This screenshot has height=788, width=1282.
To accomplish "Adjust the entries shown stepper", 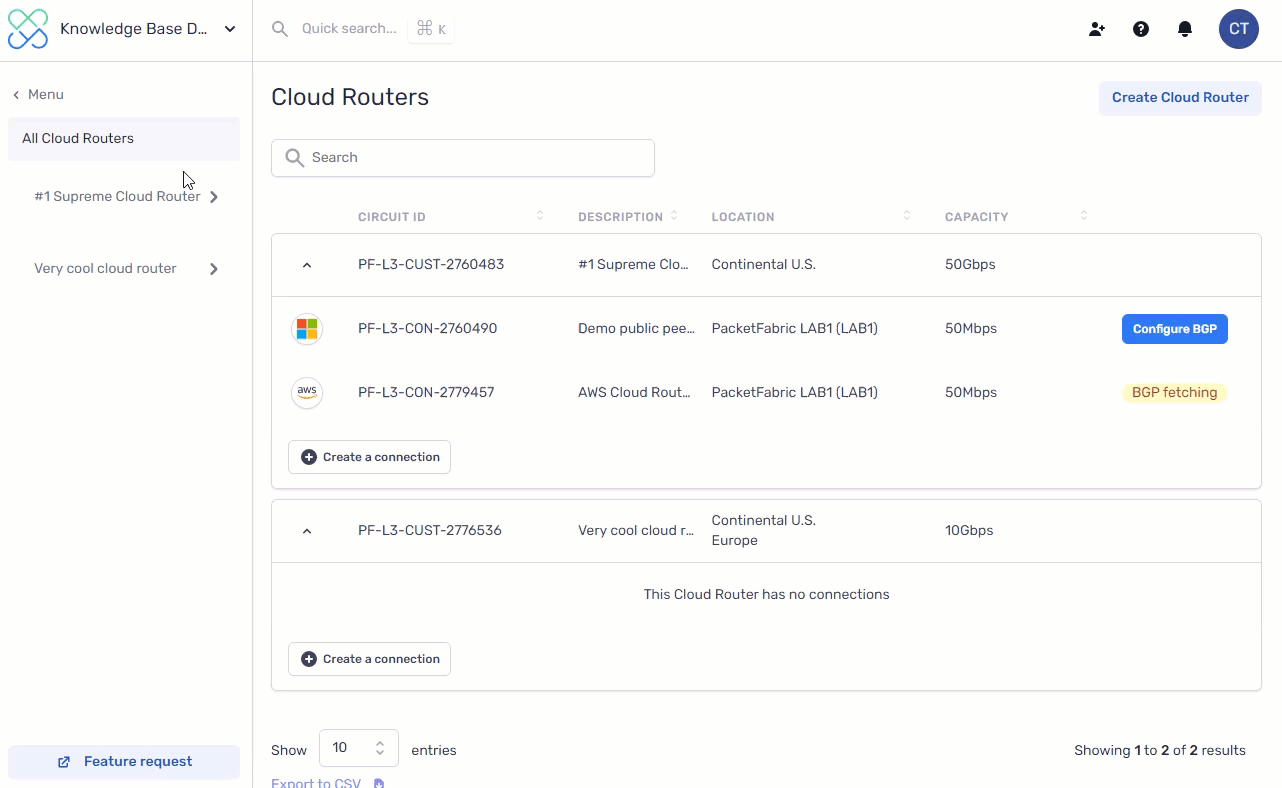I will (x=379, y=747).
